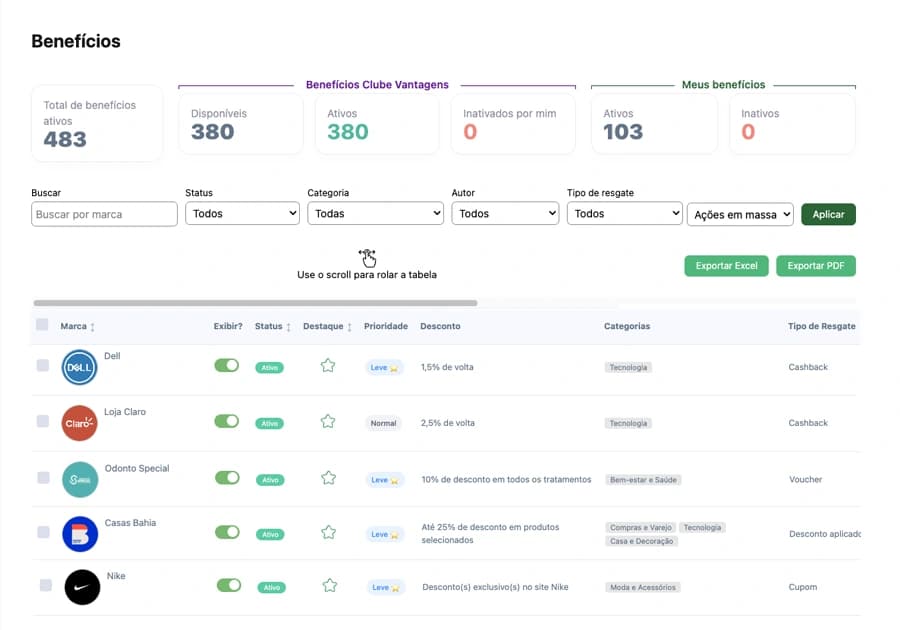Screen dimensions: 900x630
Task: Click the Nike brand logo
Action: [x=82, y=587]
